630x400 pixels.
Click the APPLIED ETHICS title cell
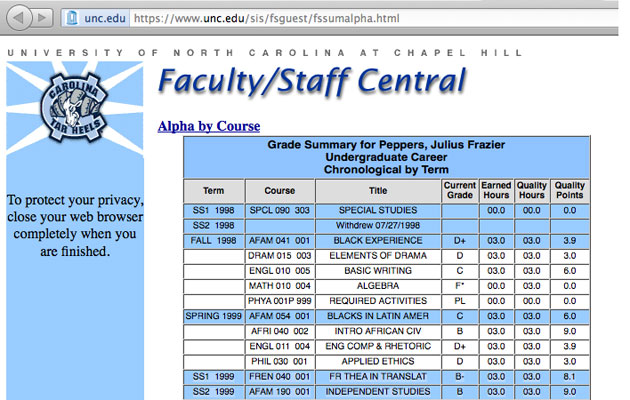[378, 361]
